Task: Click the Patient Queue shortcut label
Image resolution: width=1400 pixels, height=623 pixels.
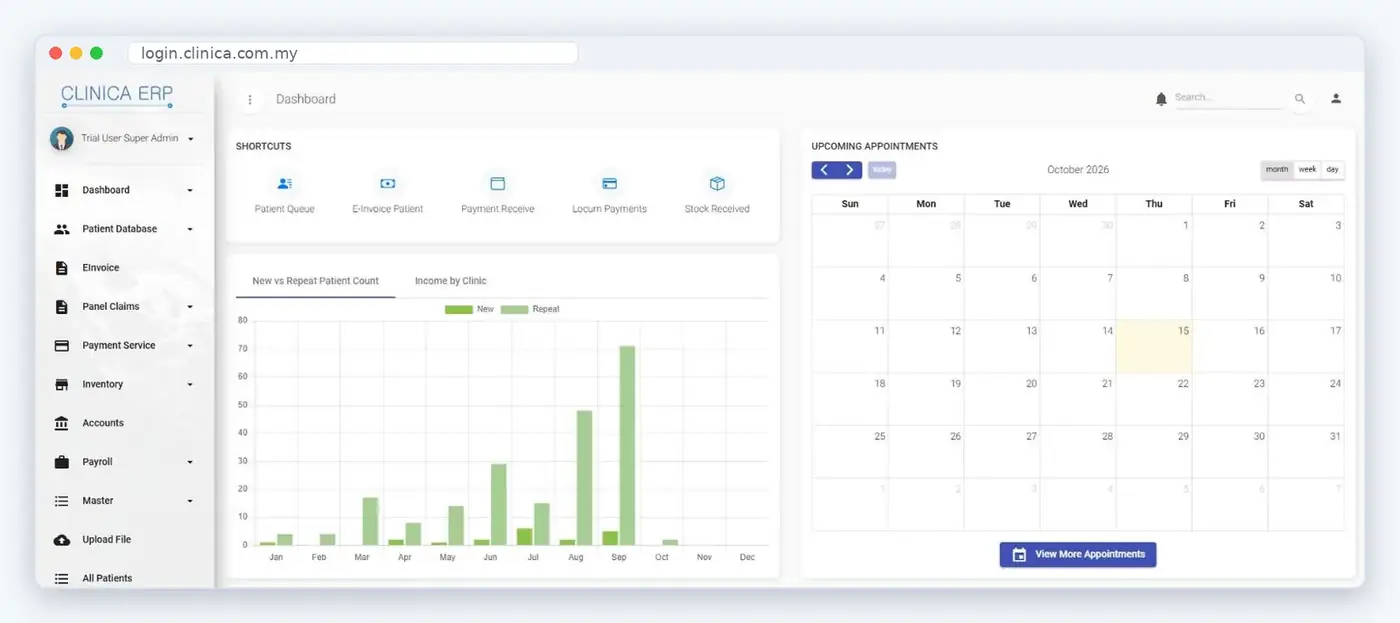Action: (285, 209)
